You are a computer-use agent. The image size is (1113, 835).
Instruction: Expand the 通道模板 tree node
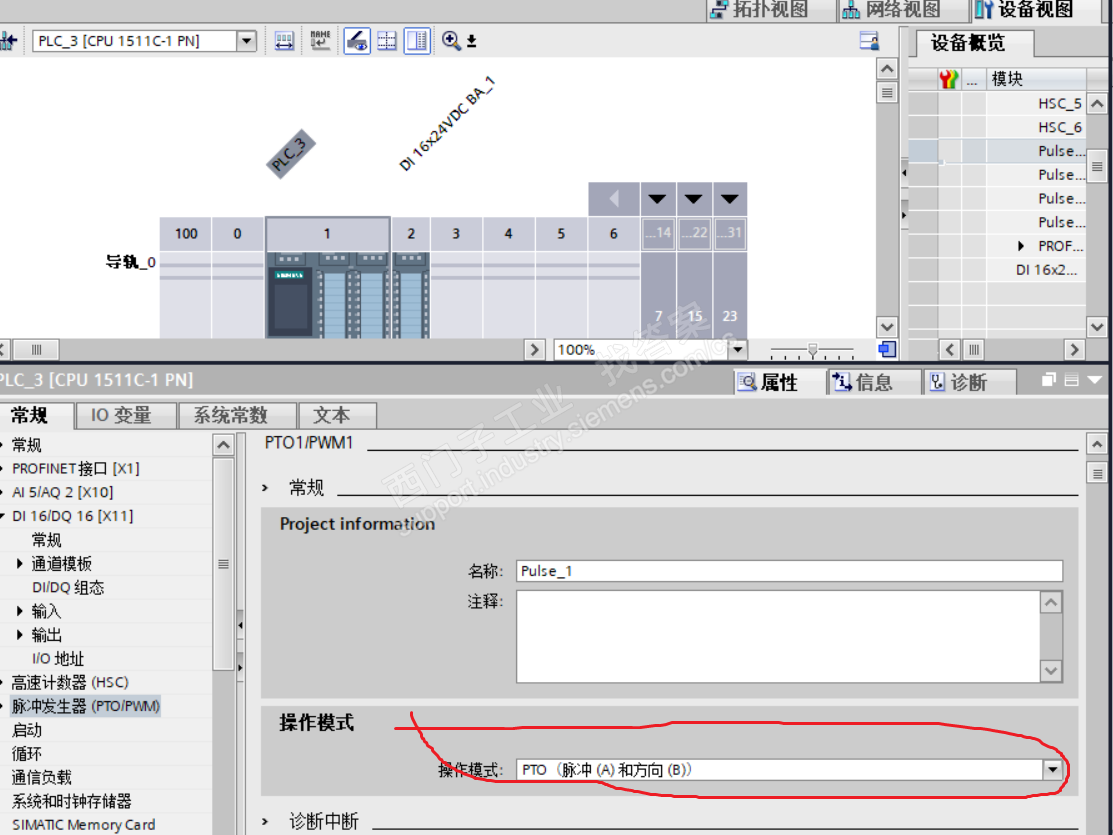pyautogui.click(x=20, y=564)
